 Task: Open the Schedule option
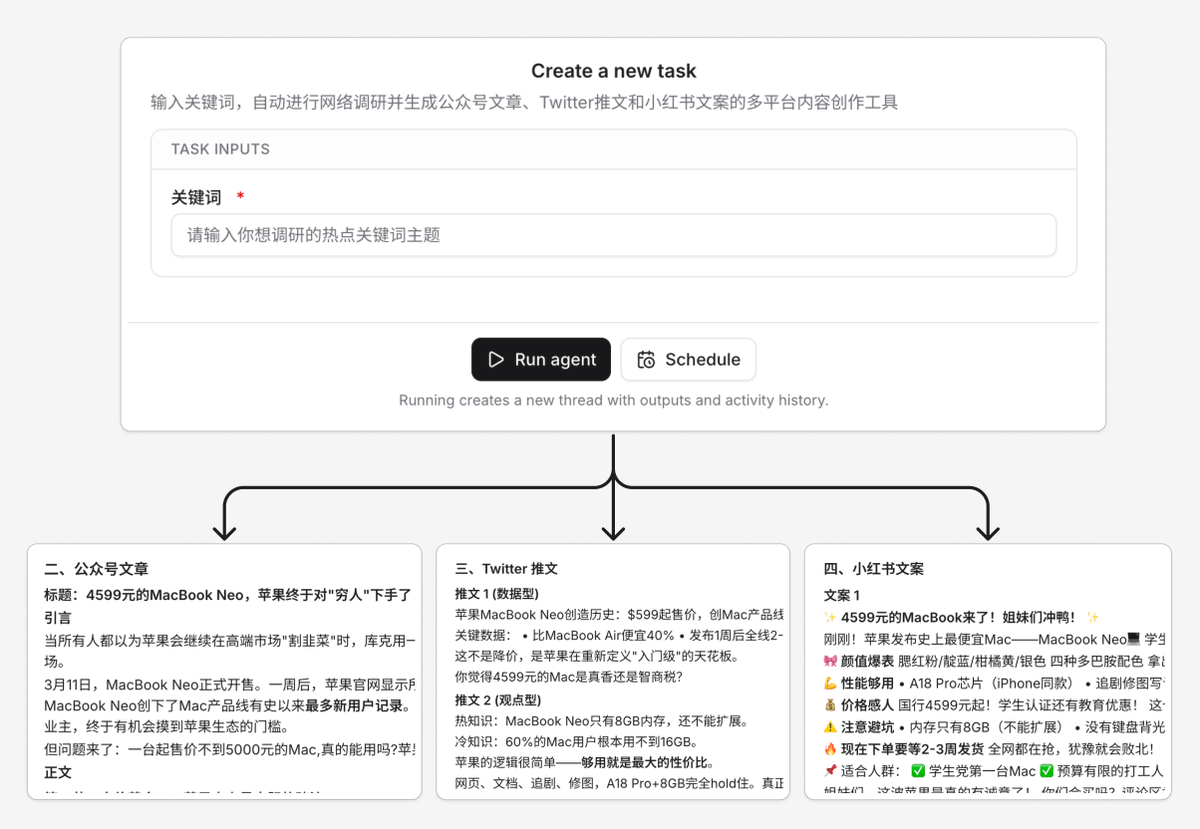click(688, 360)
